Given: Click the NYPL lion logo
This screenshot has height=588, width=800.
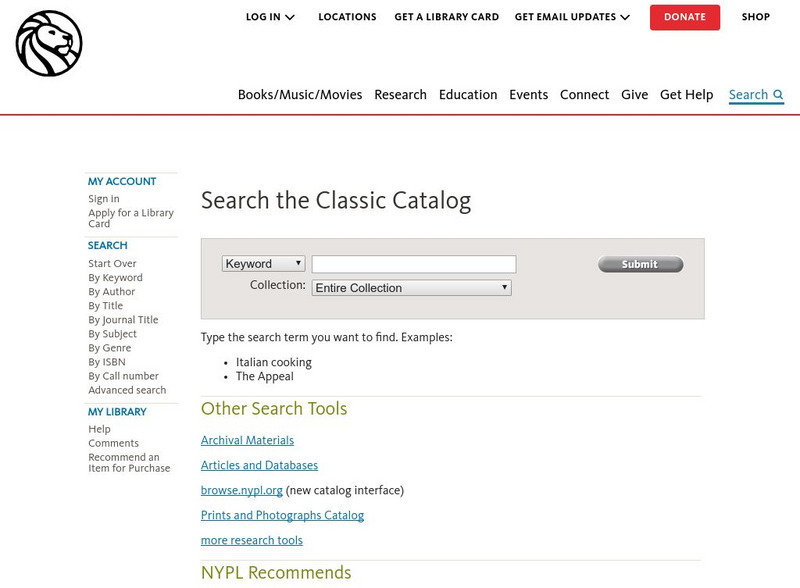Looking at the screenshot, I should pyautogui.click(x=49, y=43).
